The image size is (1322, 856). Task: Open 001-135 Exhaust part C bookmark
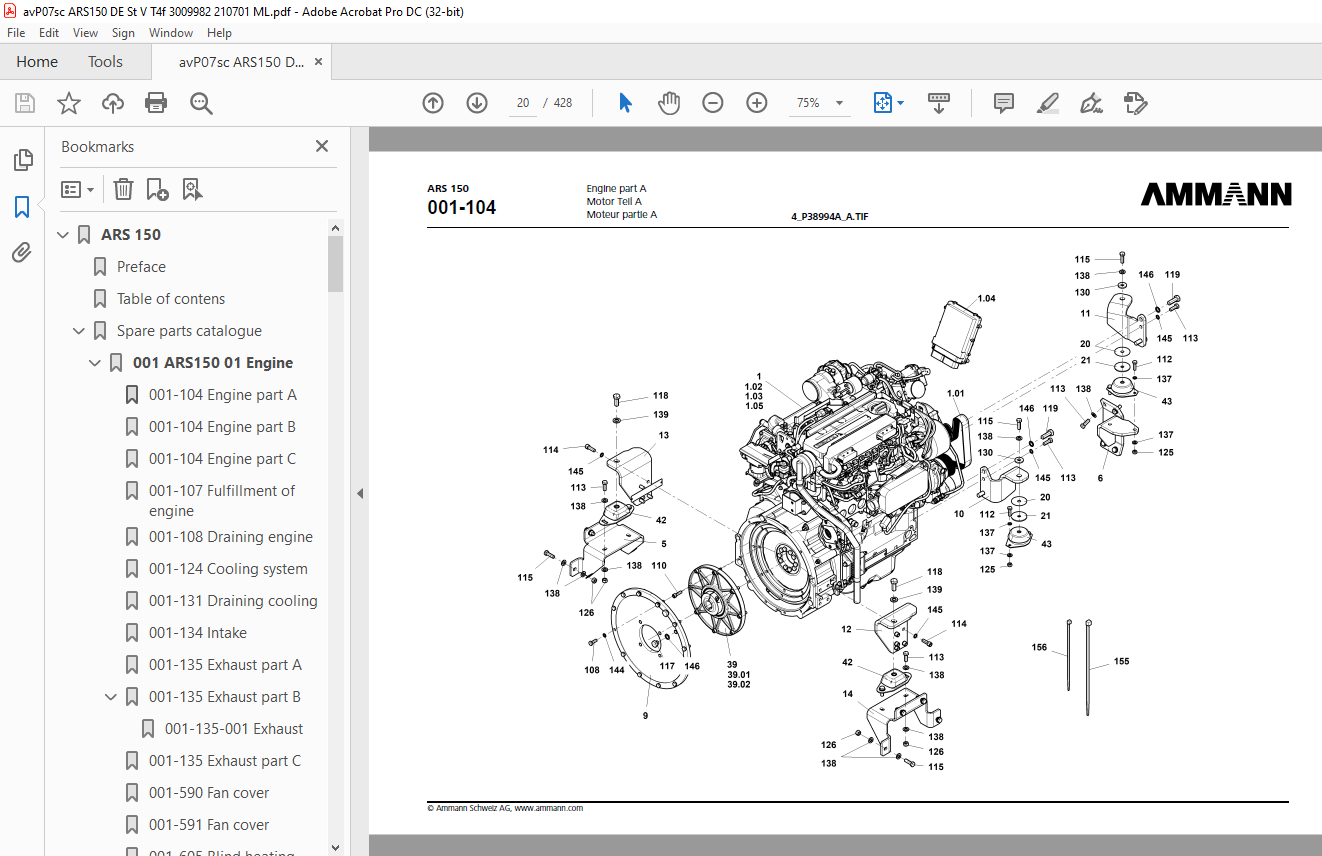tap(225, 761)
